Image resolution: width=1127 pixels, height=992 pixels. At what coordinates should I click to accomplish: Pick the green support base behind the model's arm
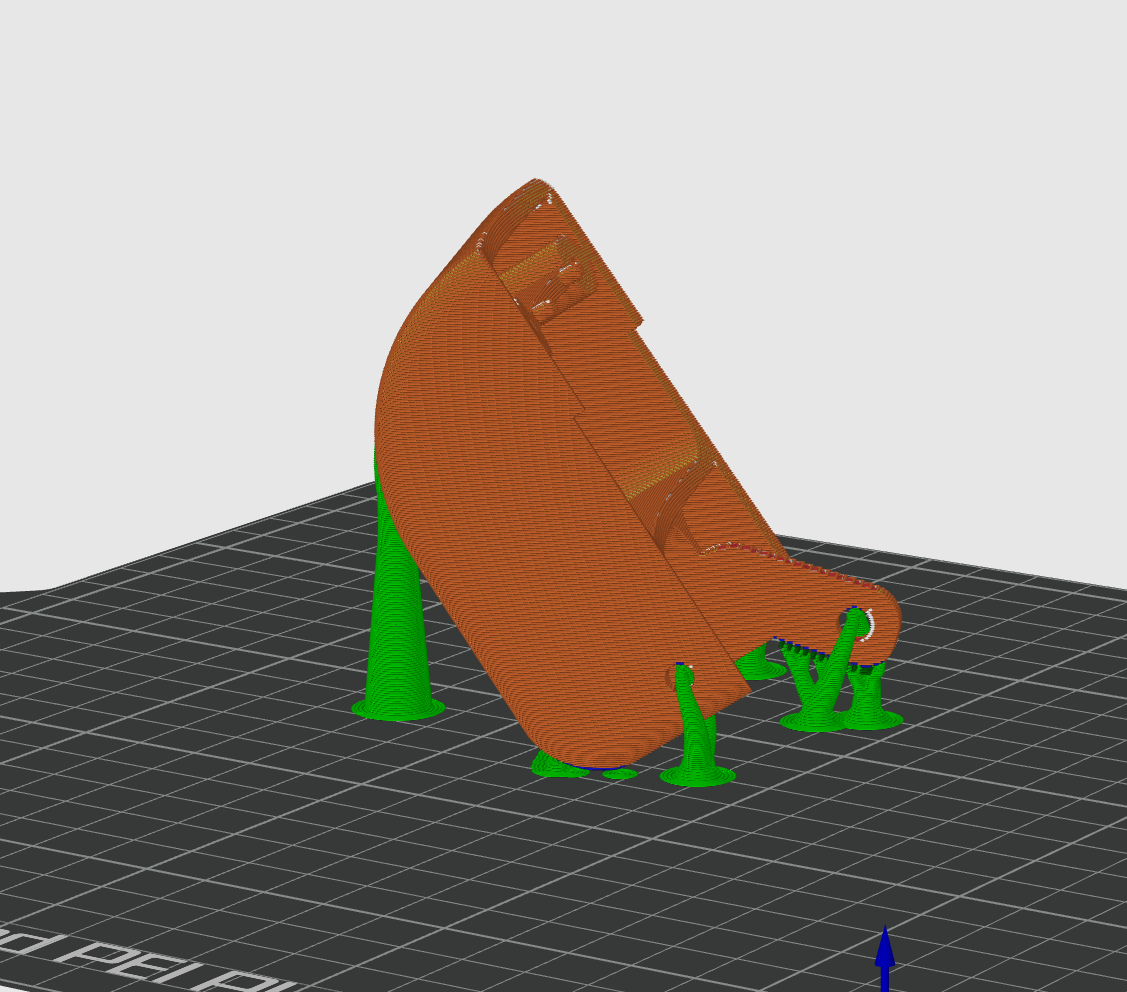(760, 666)
